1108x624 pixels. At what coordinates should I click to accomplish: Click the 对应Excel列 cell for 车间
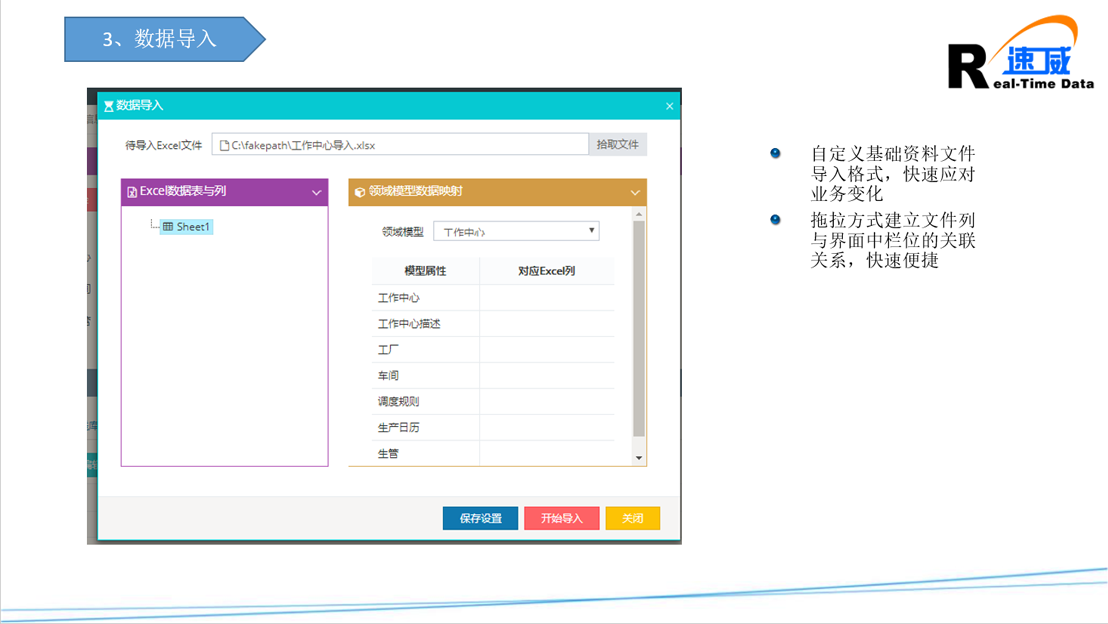[x=546, y=376]
